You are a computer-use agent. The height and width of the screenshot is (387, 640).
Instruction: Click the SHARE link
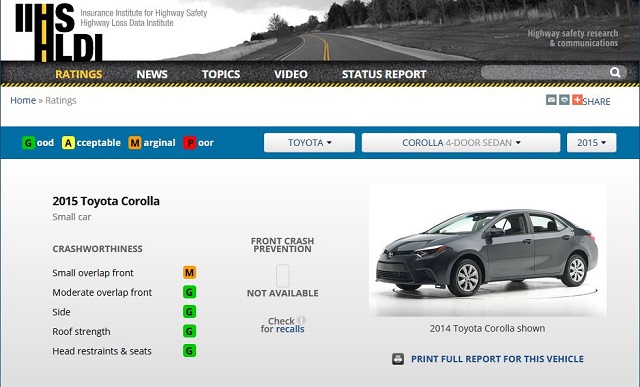tap(596, 101)
